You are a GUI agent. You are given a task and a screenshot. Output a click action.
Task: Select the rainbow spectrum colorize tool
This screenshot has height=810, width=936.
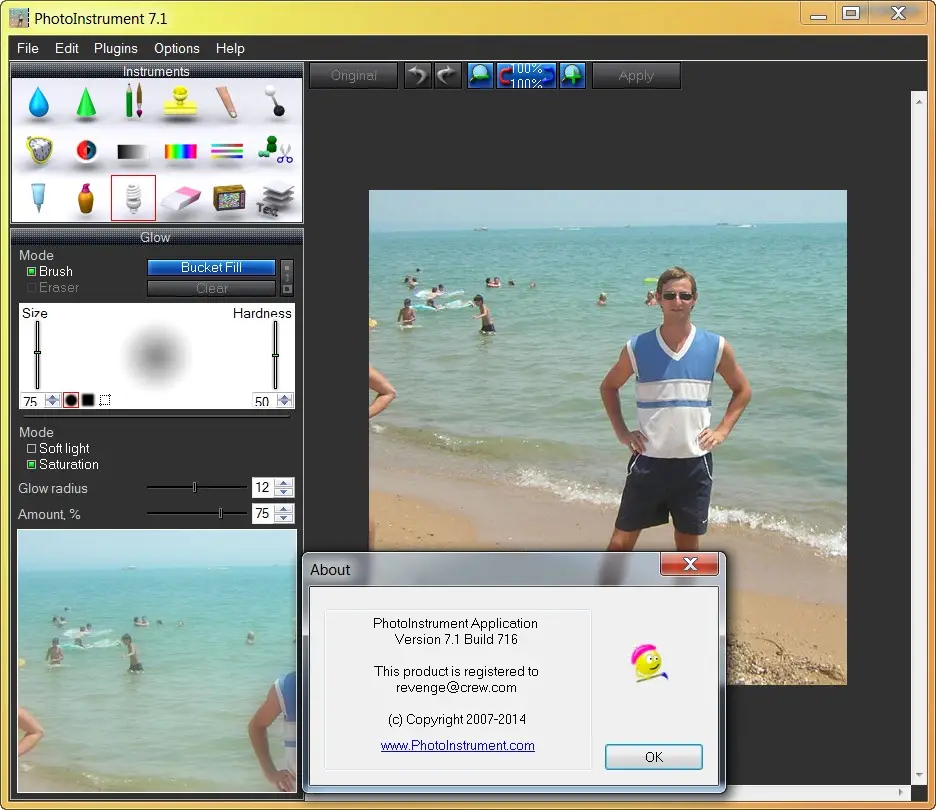tap(180, 152)
